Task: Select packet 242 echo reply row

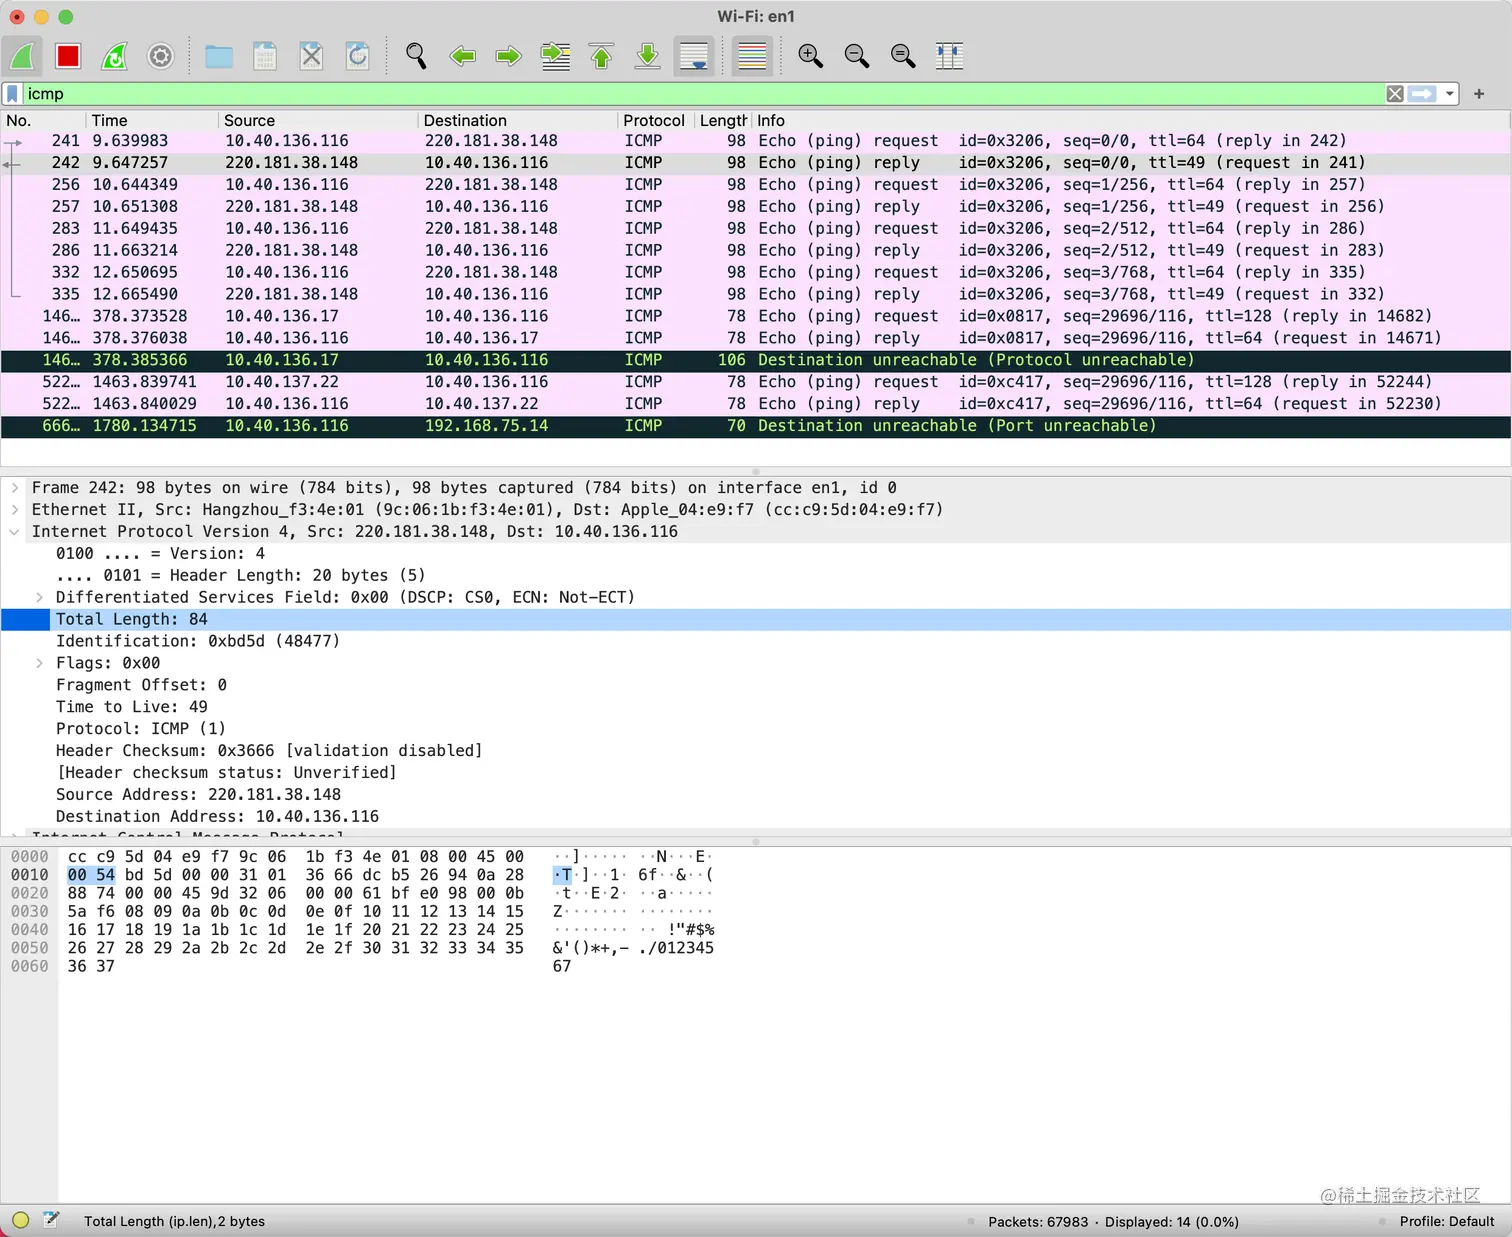Action: coord(755,163)
